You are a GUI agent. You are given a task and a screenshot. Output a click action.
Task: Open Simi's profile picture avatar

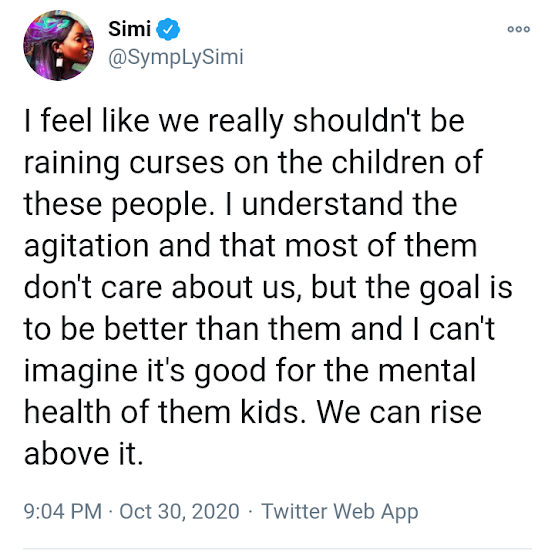tap(58, 45)
